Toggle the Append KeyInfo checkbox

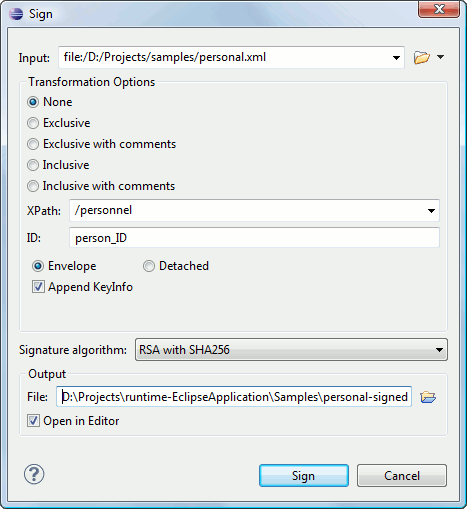point(38,287)
